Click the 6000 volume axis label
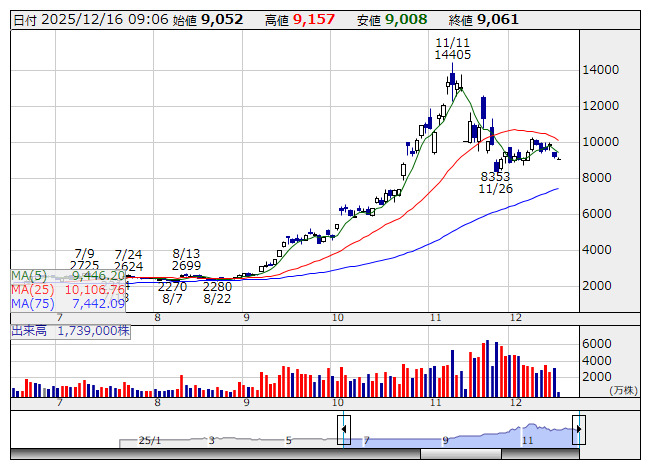Viewport: 653px width, 470px height. (x=597, y=344)
